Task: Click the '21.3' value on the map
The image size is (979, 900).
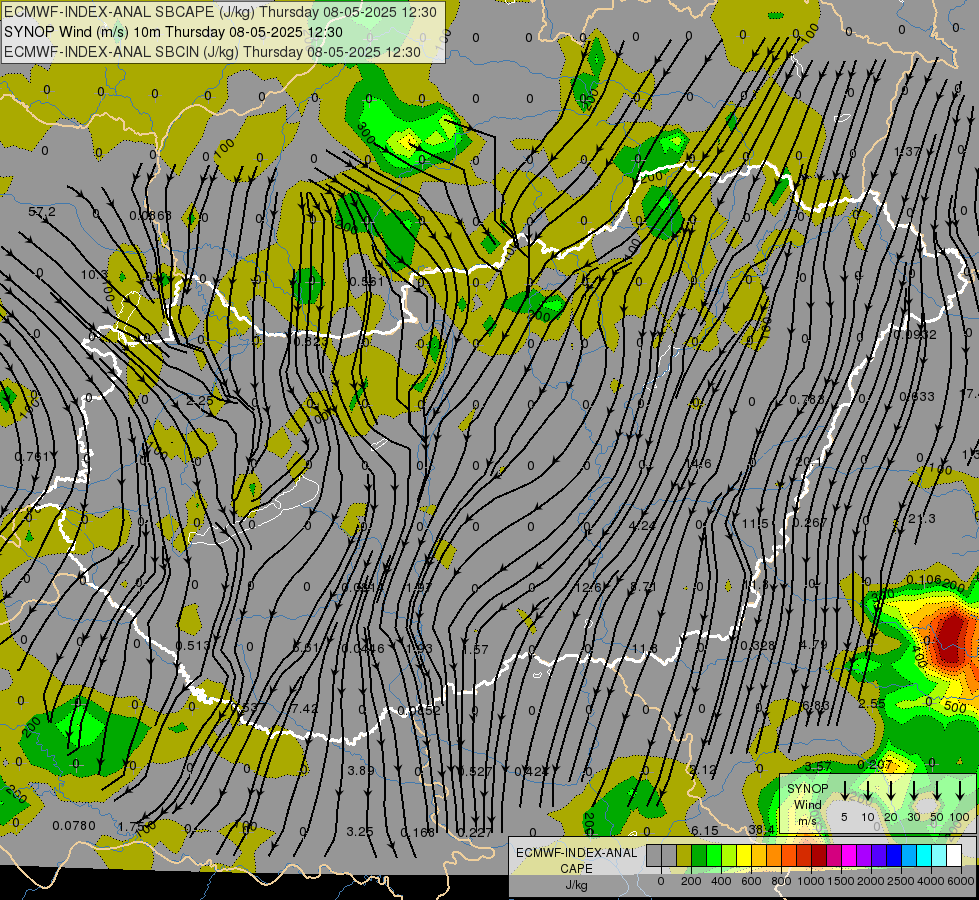Action: coord(922,518)
